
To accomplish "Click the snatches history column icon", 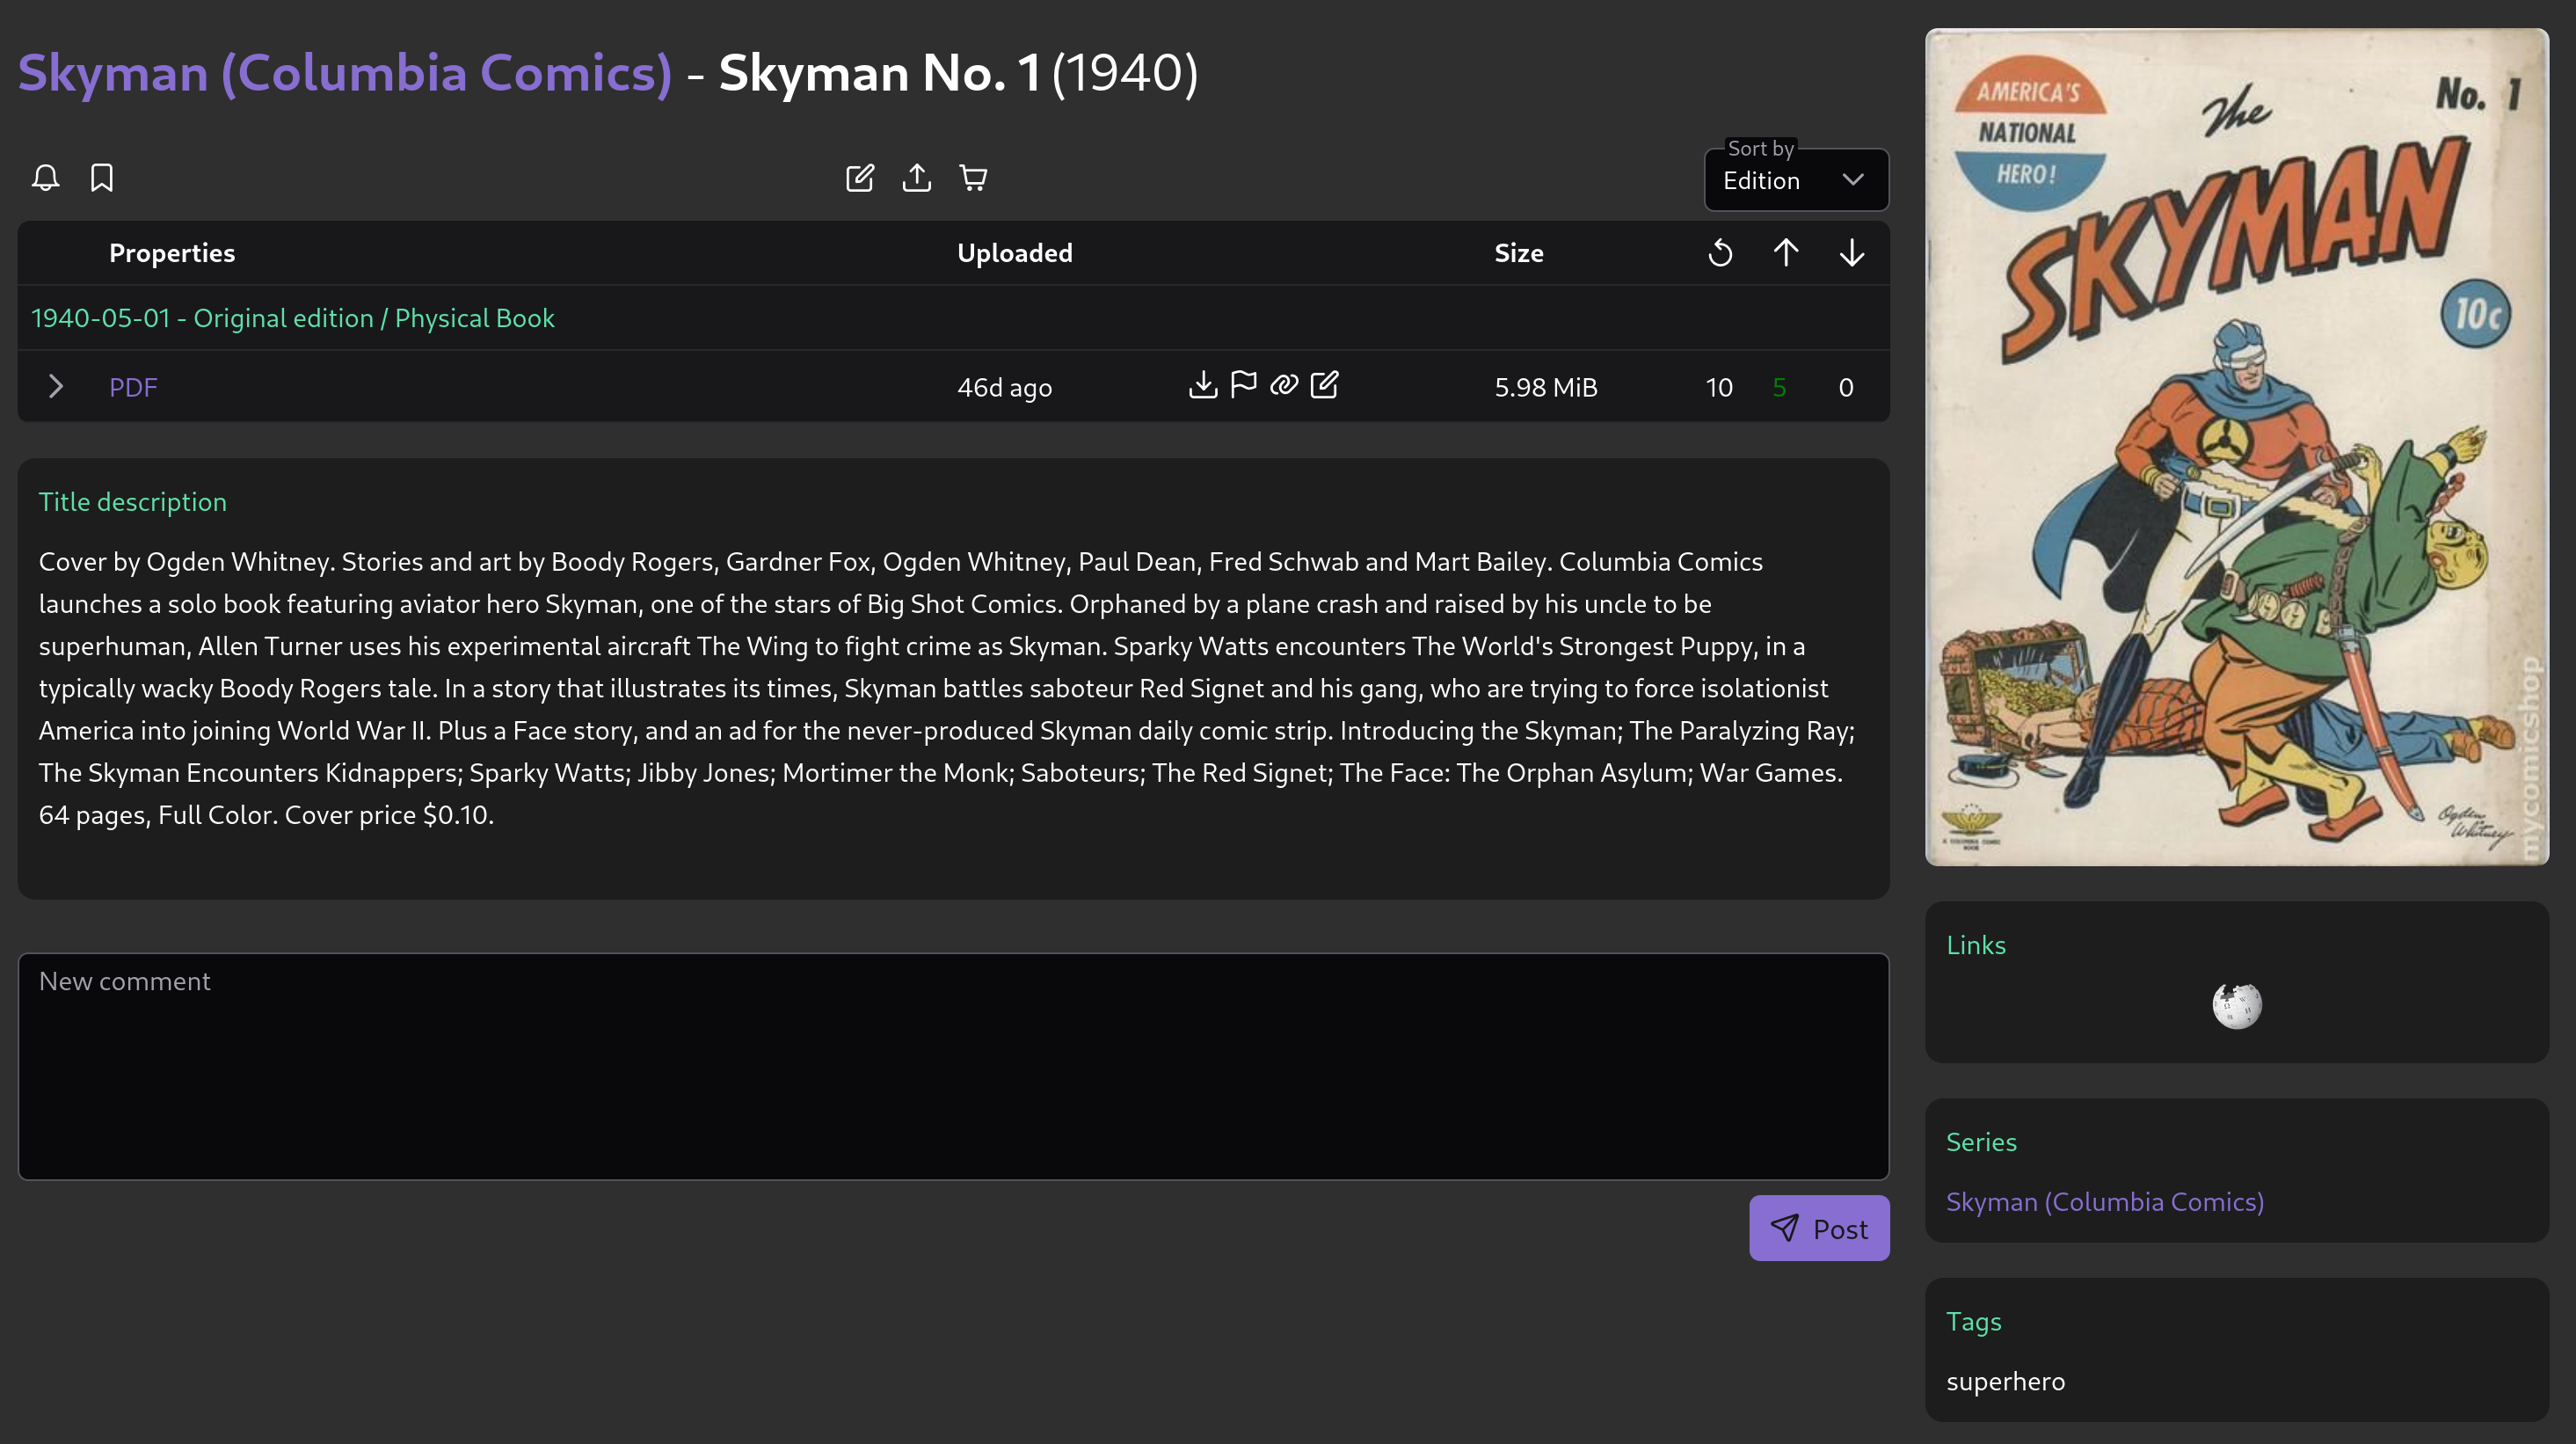I will pos(1720,253).
